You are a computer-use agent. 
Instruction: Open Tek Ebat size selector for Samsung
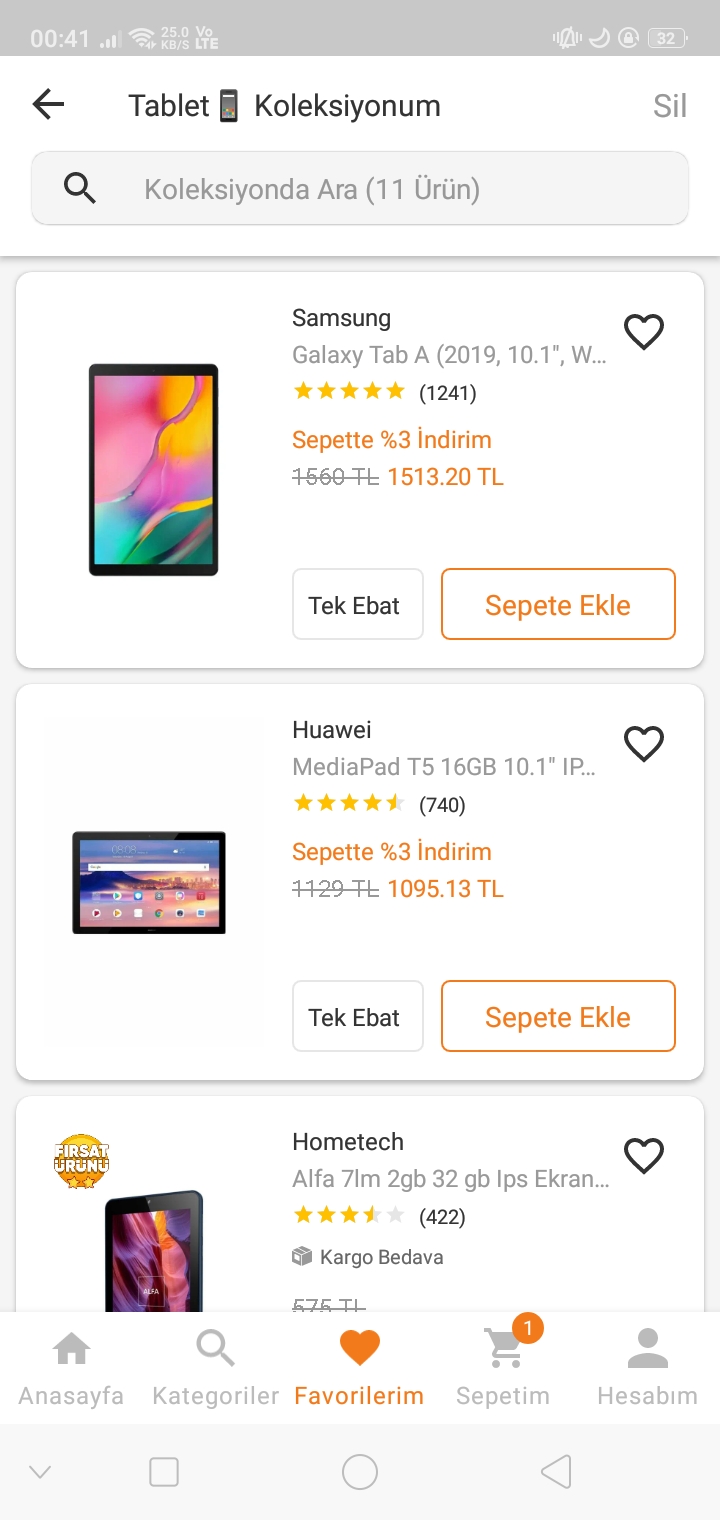coord(357,604)
